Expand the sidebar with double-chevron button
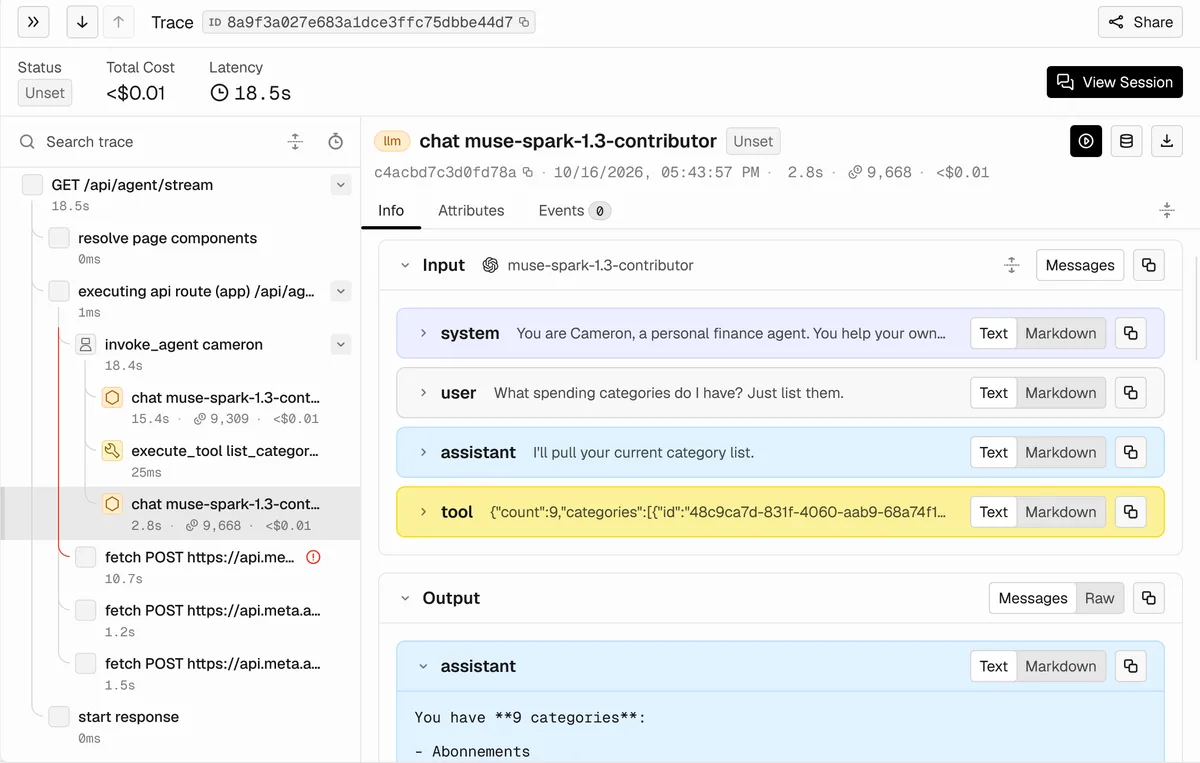Image resolution: width=1200 pixels, height=763 pixels. (x=33, y=22)
